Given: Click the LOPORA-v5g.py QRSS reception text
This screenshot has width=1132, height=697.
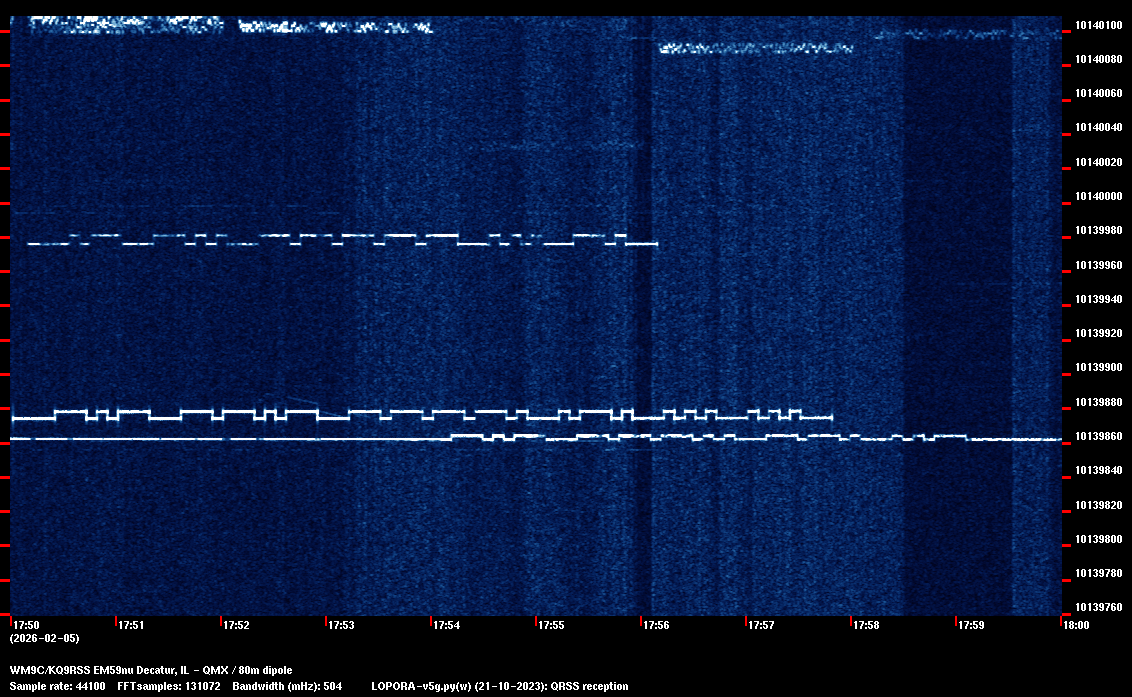Looking at the screenshot, I should (499, 686).
